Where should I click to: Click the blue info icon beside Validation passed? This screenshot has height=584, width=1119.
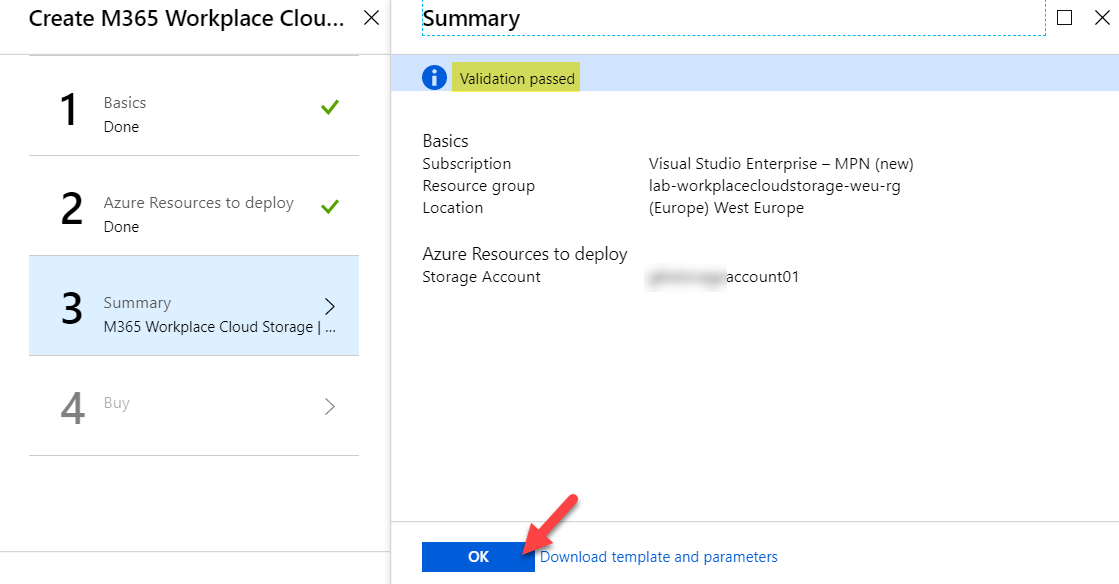click(434, 78)
